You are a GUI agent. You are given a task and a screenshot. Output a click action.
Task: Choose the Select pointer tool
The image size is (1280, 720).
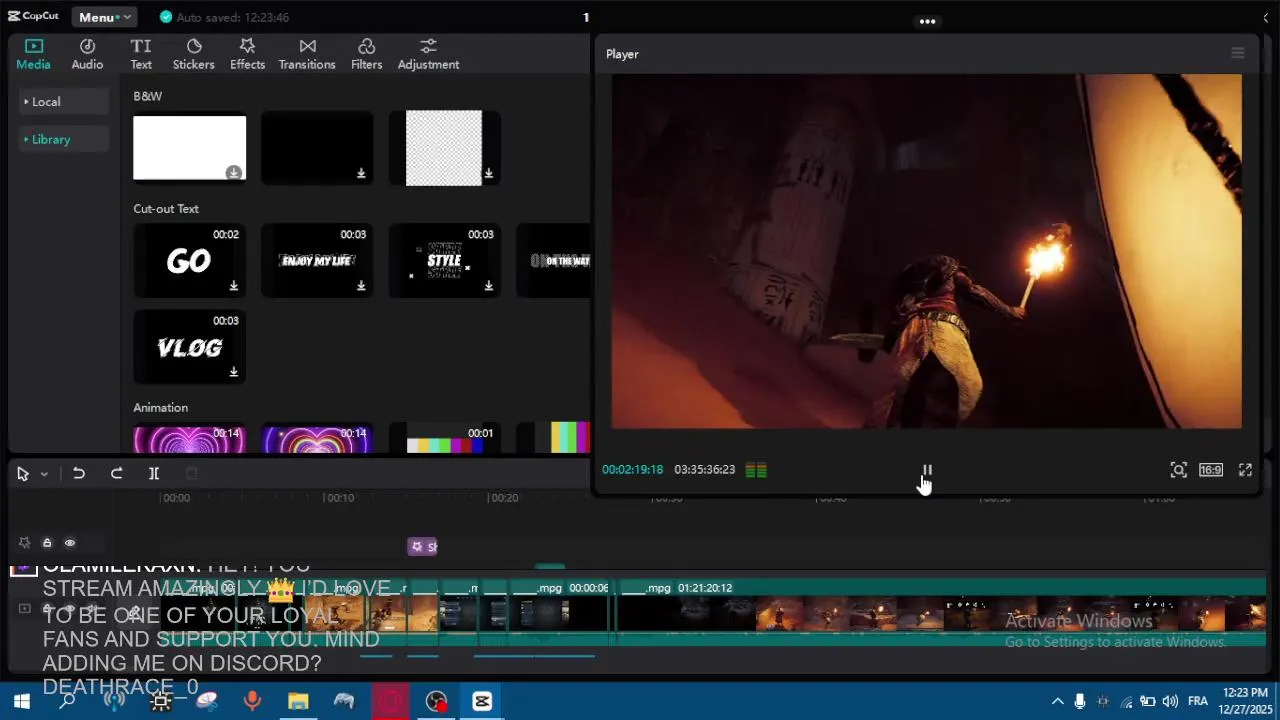pos(23,474)
